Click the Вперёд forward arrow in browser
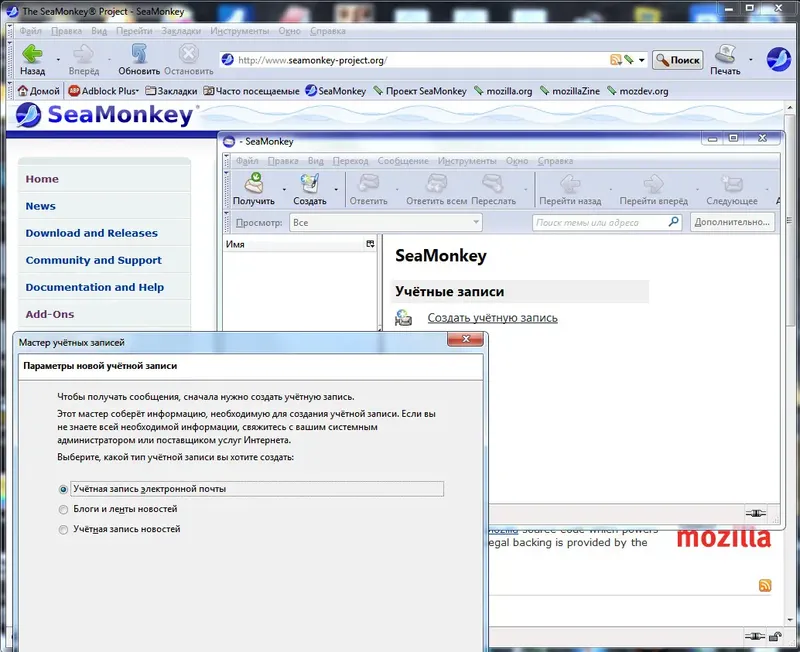Viewport: 800px width, 652px height. [x=84, y=54]
